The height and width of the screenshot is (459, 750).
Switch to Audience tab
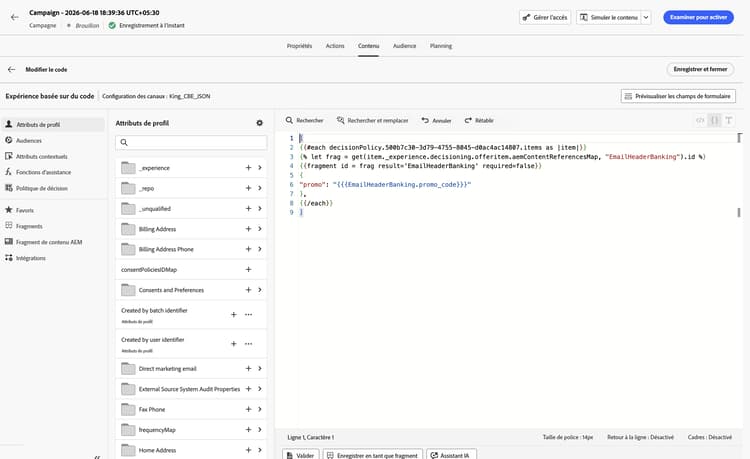(x=404, y=46)
